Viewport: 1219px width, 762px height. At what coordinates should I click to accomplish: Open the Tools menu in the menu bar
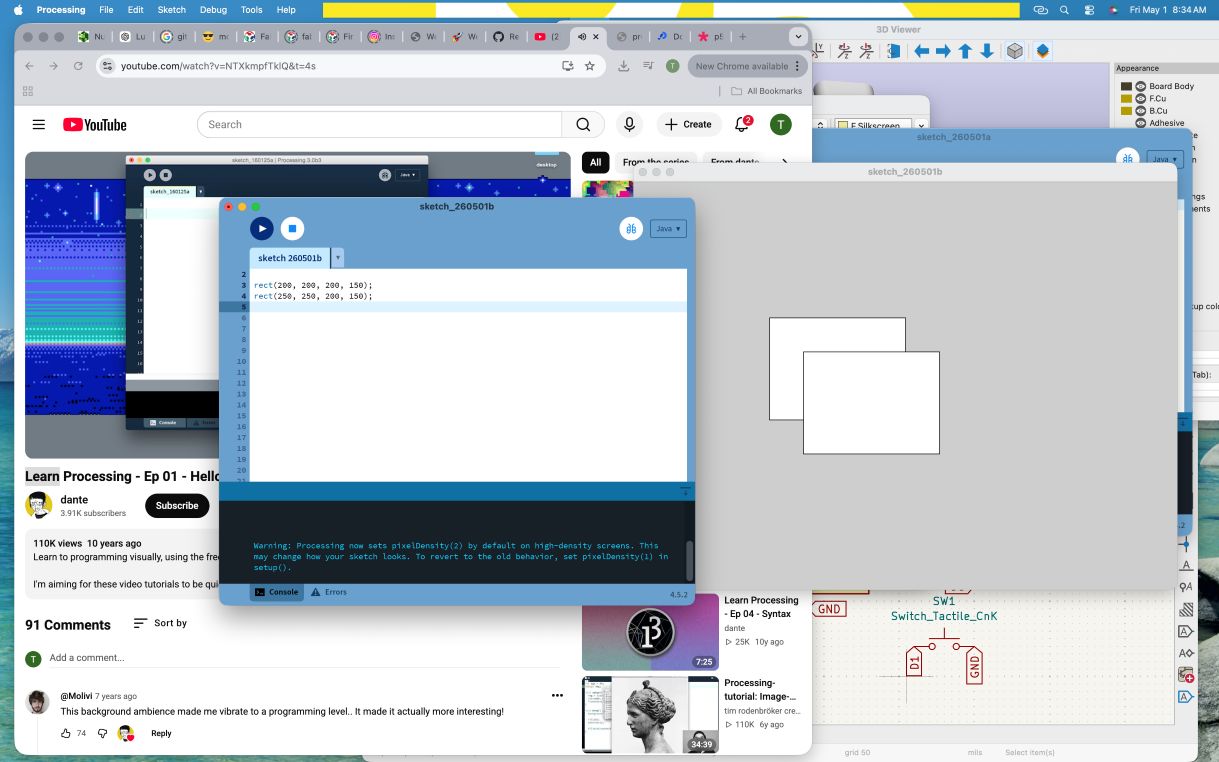251,9
